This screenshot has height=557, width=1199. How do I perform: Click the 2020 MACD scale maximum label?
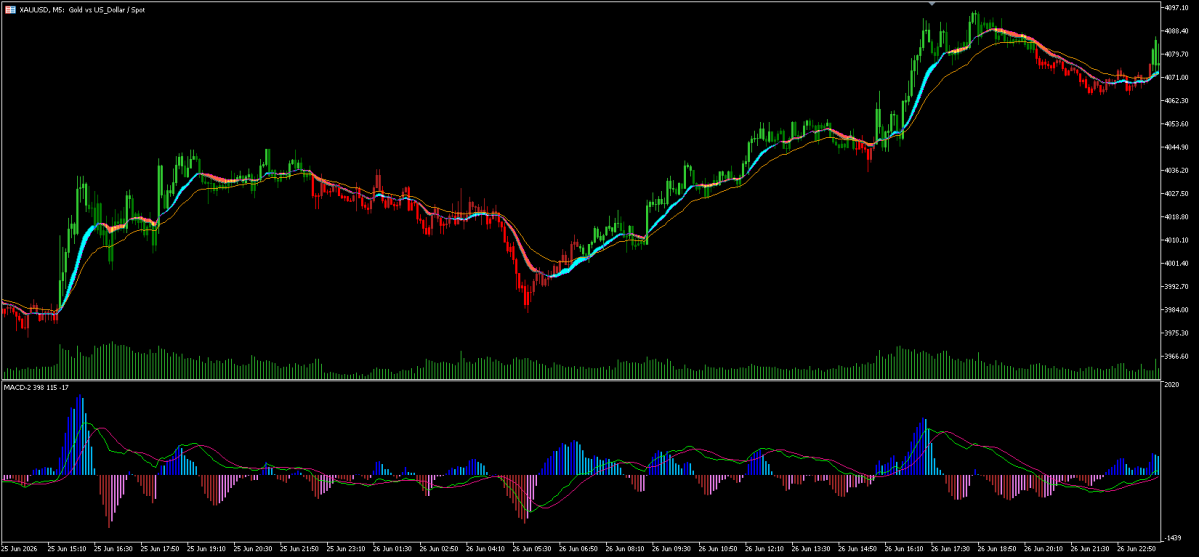[1173, 385]
